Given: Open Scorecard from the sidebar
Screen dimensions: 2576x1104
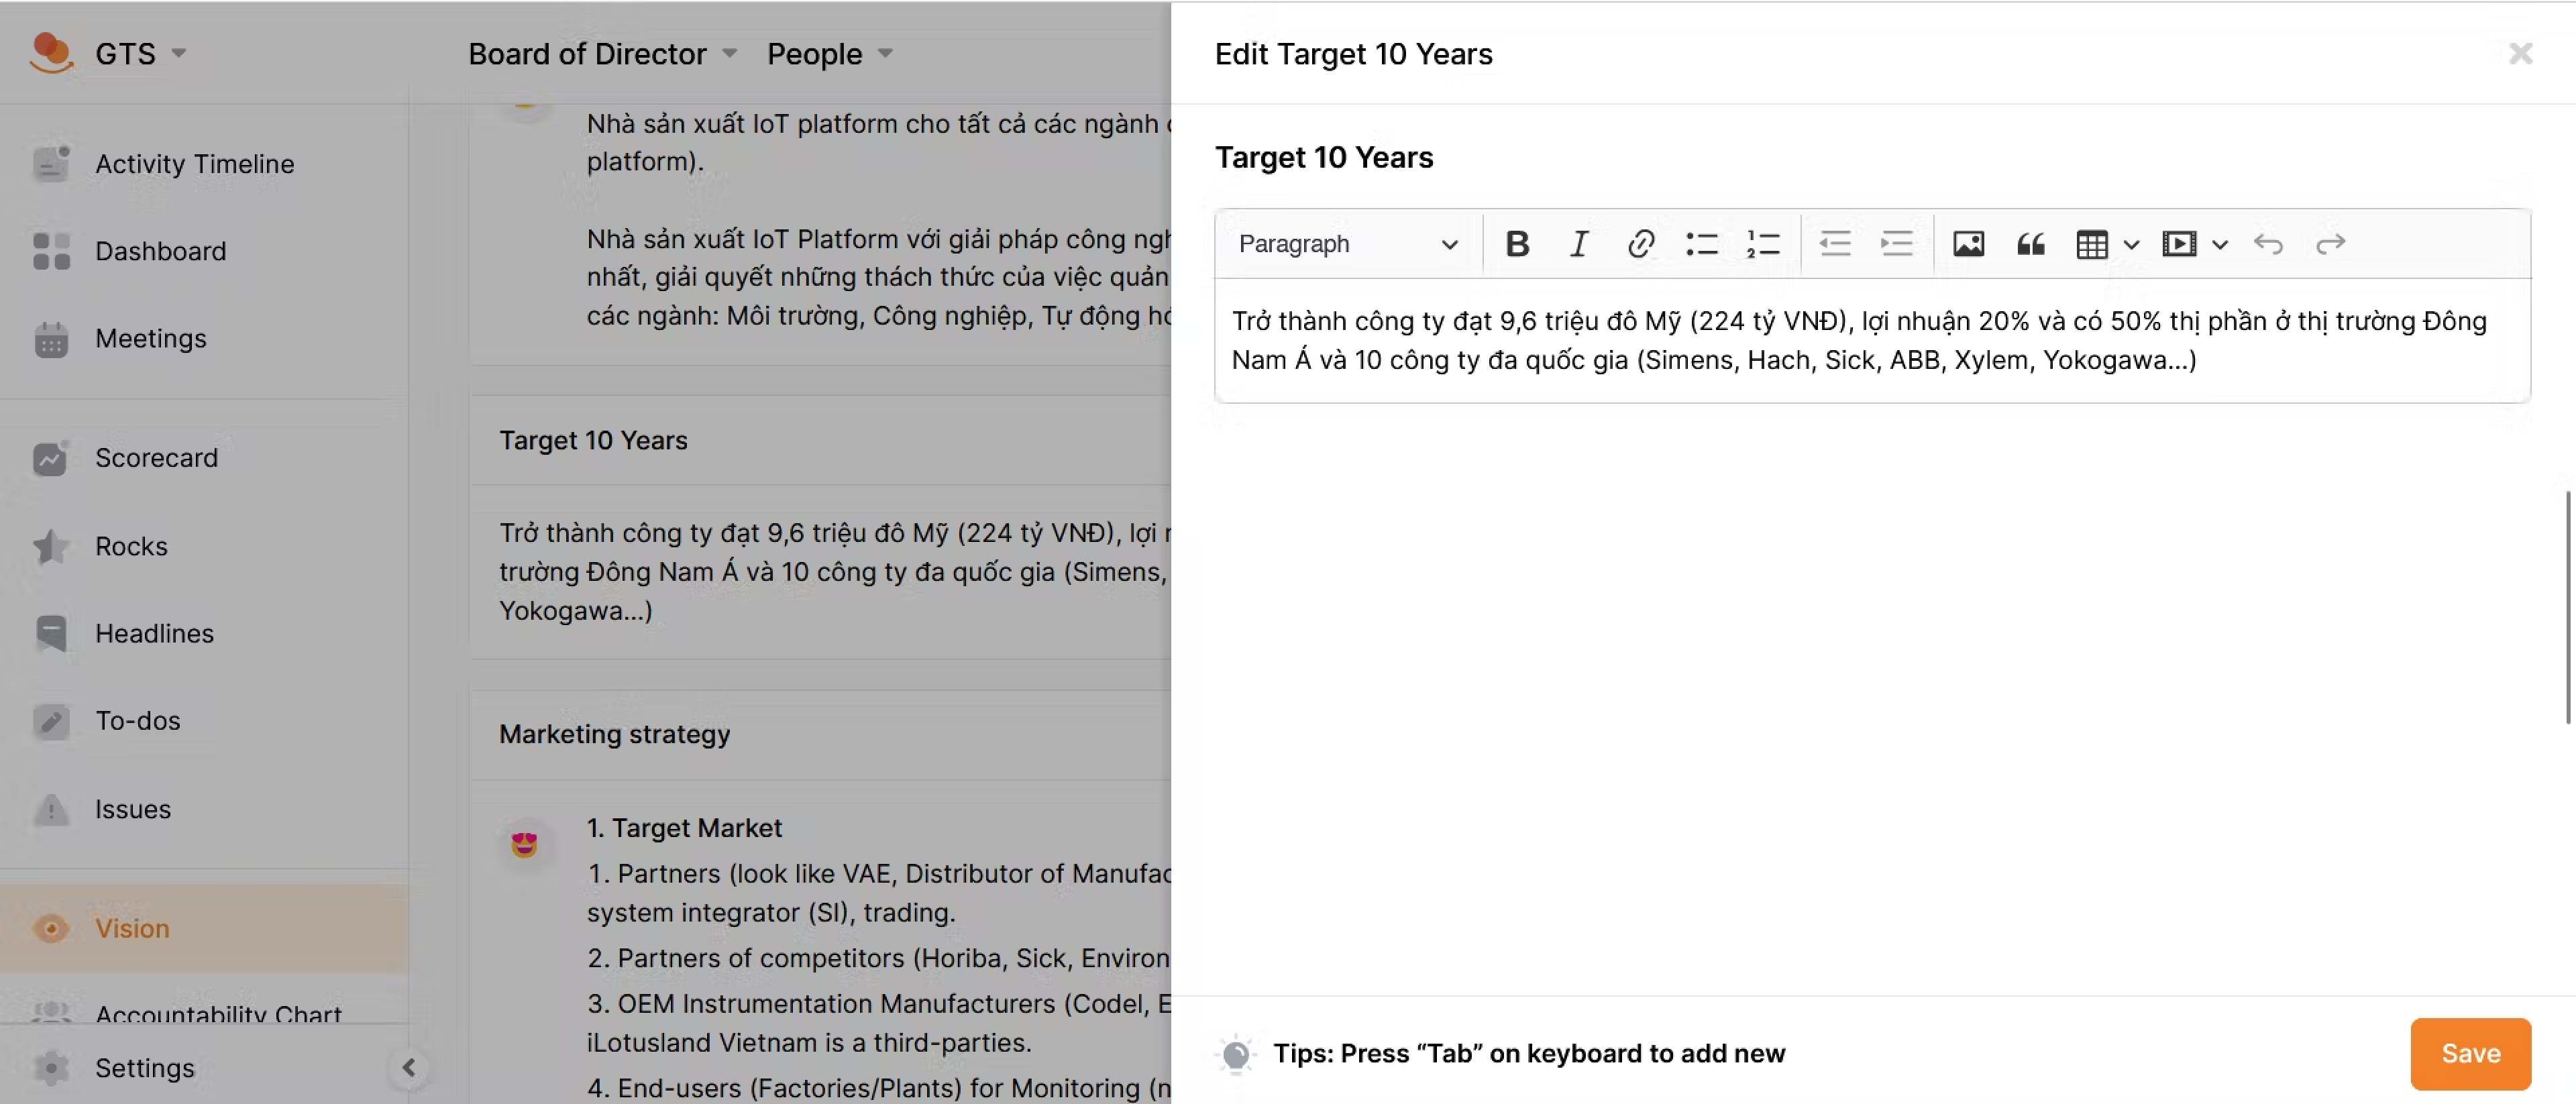Looking at the screenshot, I should (156, 458).
